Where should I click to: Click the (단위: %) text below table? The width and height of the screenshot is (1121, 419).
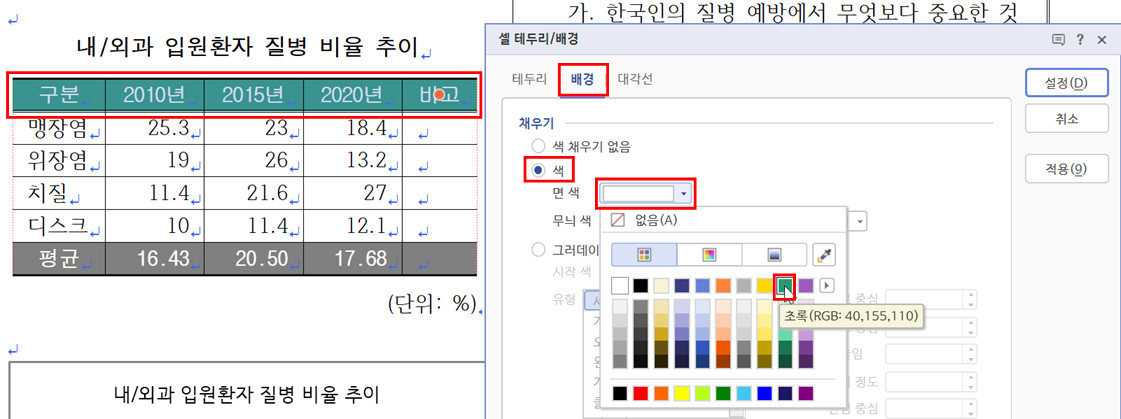(432, 304)
